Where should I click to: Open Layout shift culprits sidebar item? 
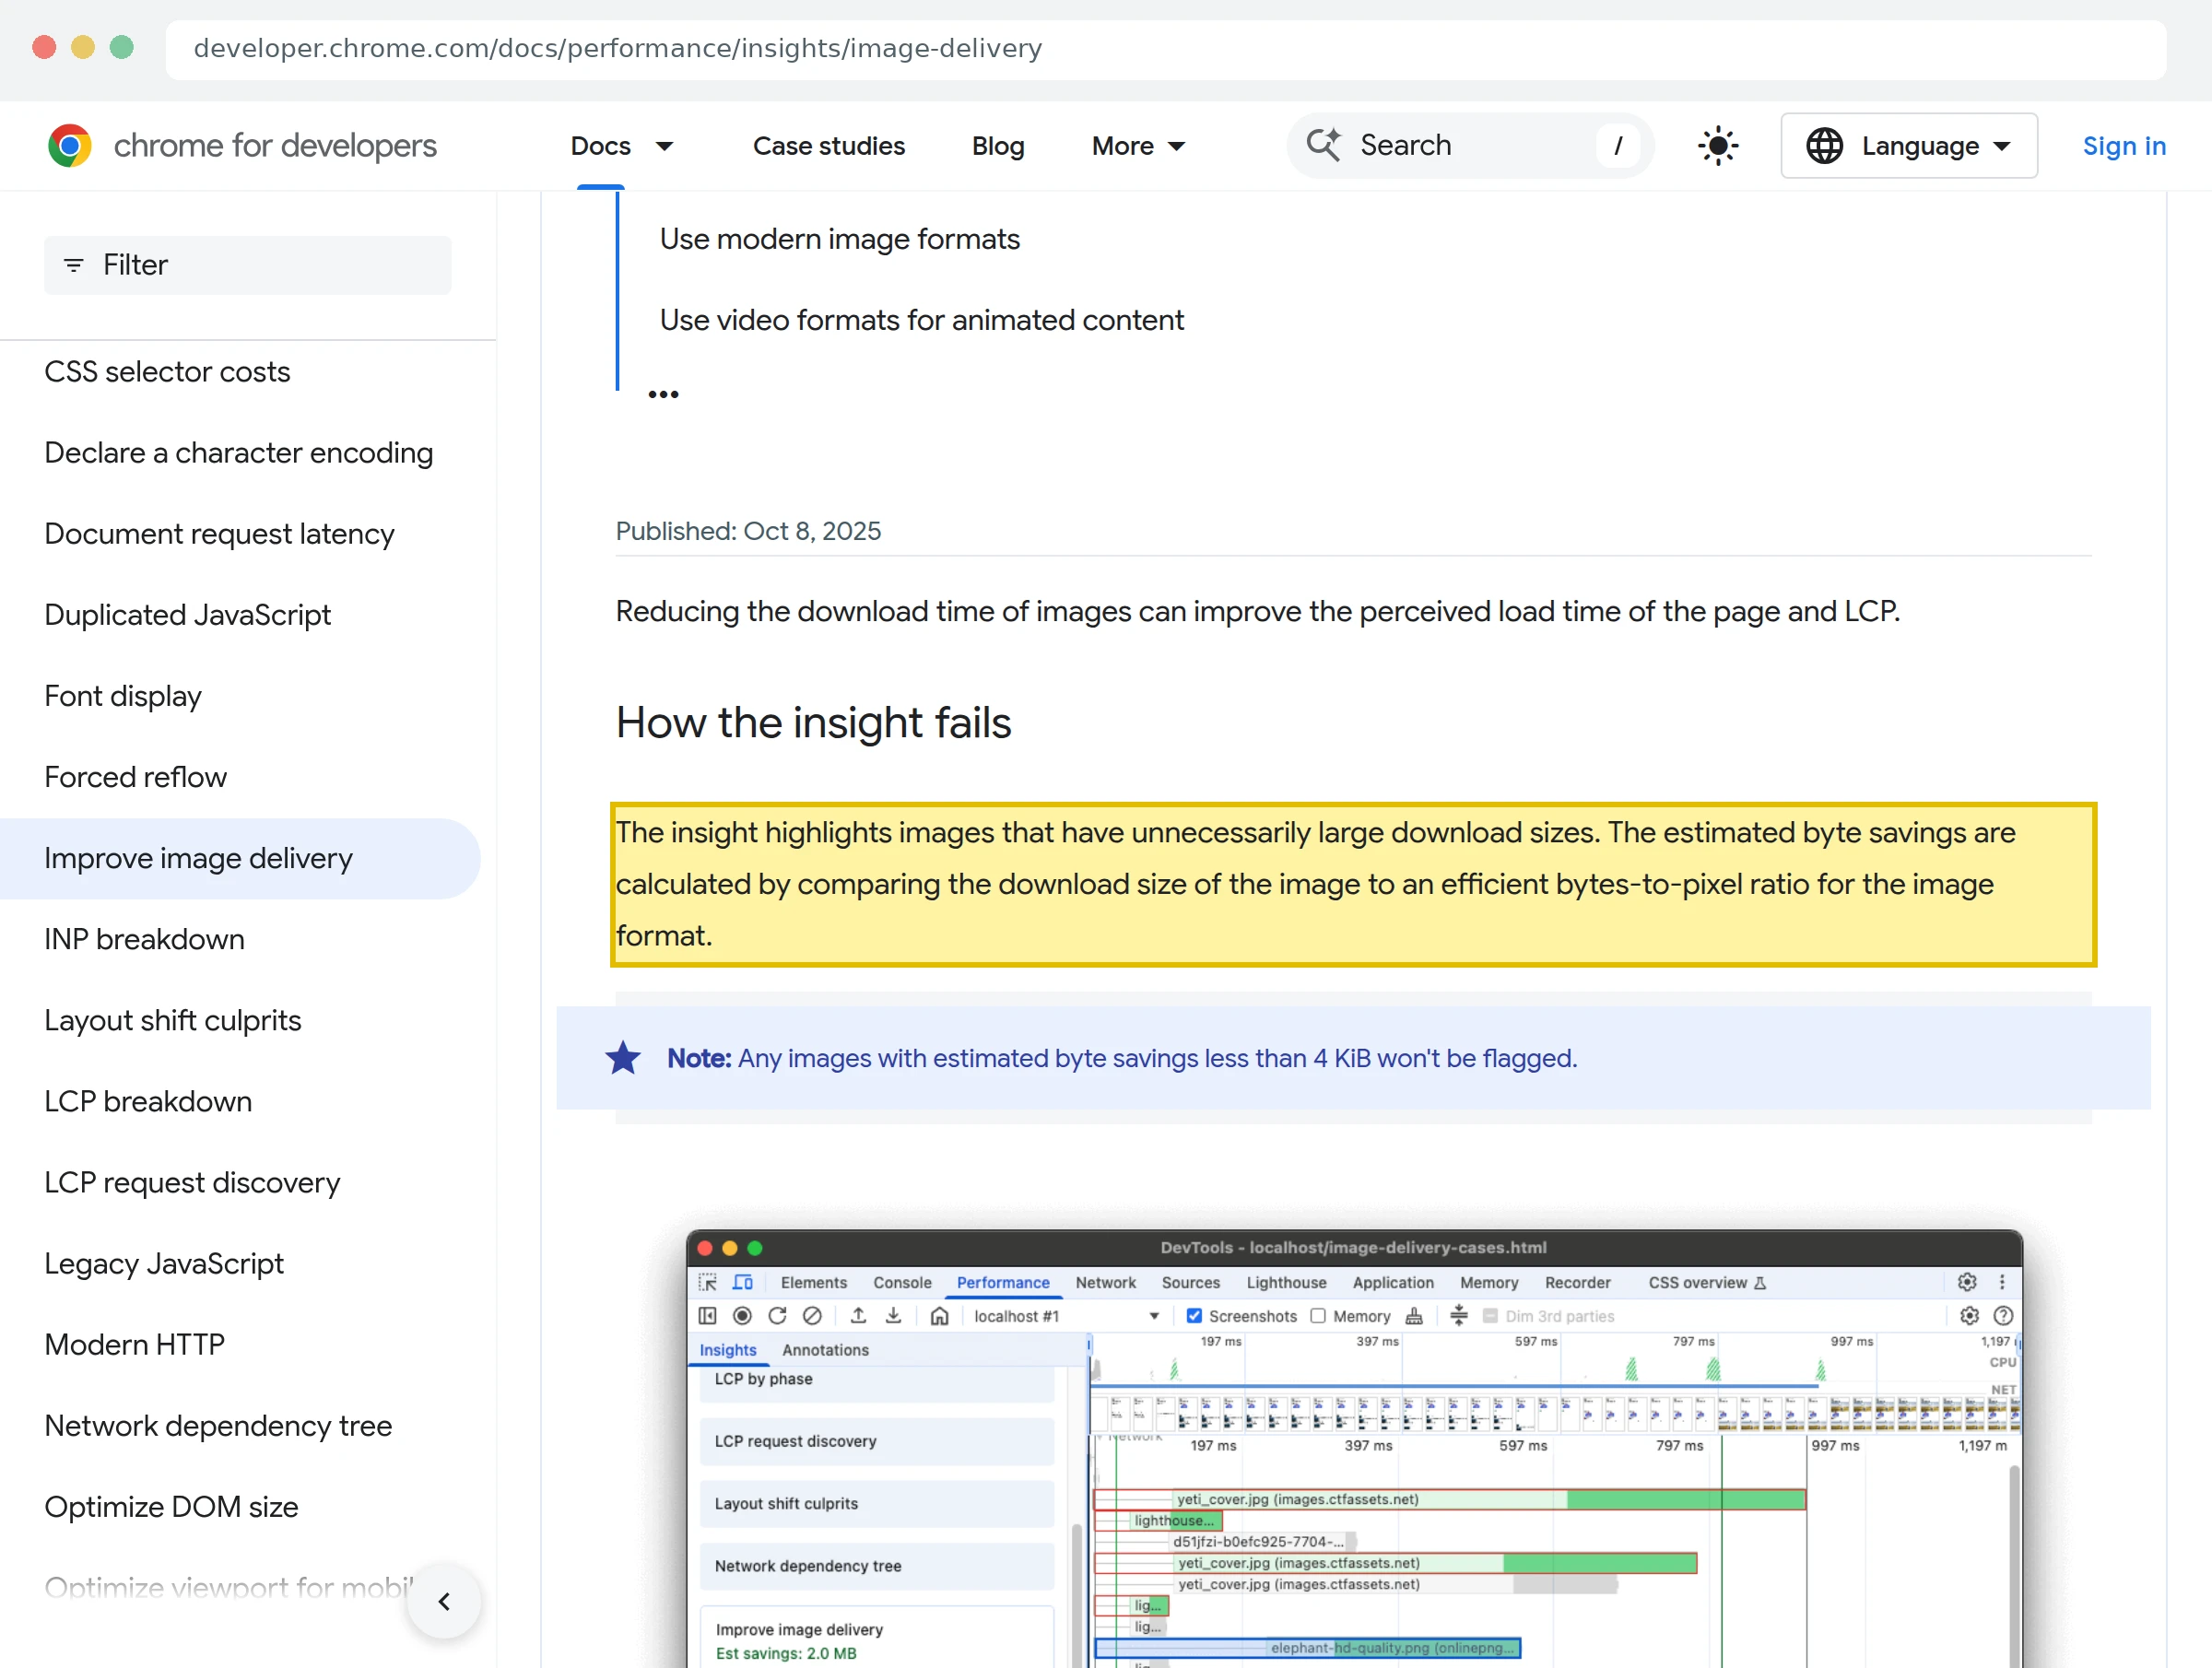pos(172,1020)
